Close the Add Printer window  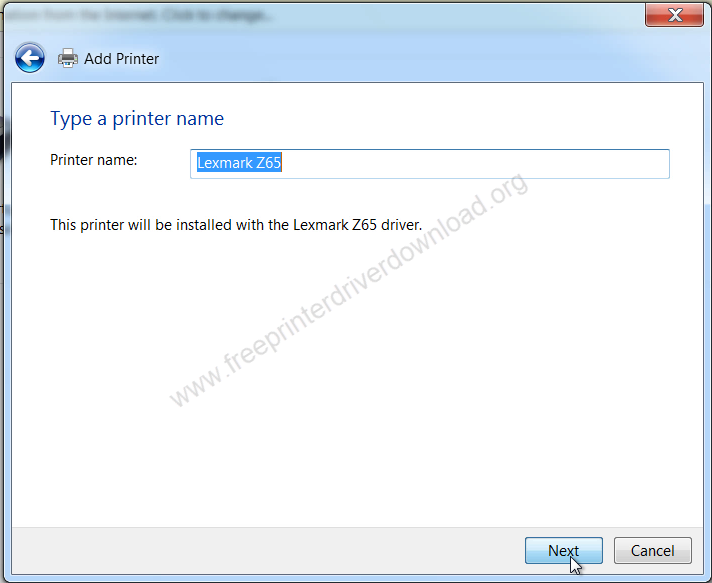(x=674, y=15)
